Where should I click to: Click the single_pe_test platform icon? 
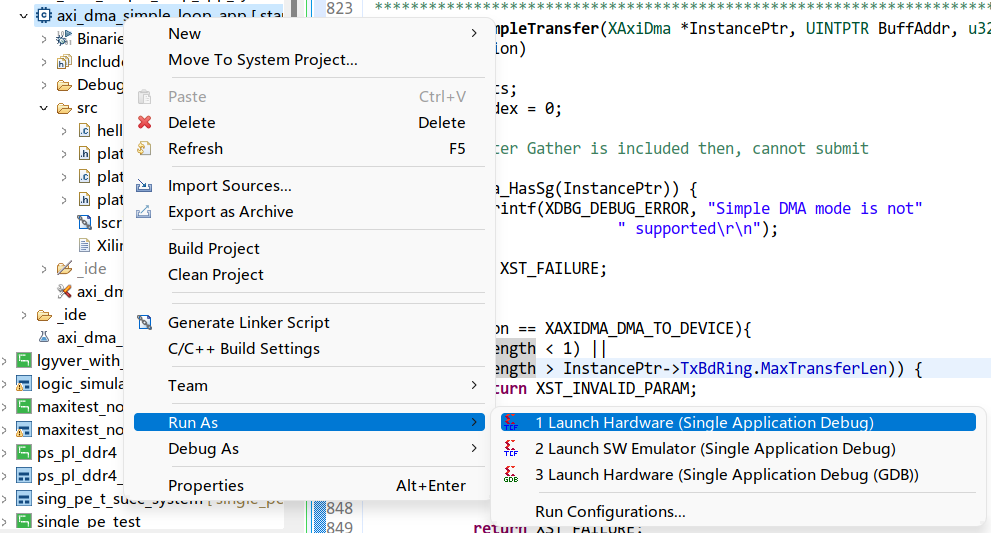click(x=23, y=522)
